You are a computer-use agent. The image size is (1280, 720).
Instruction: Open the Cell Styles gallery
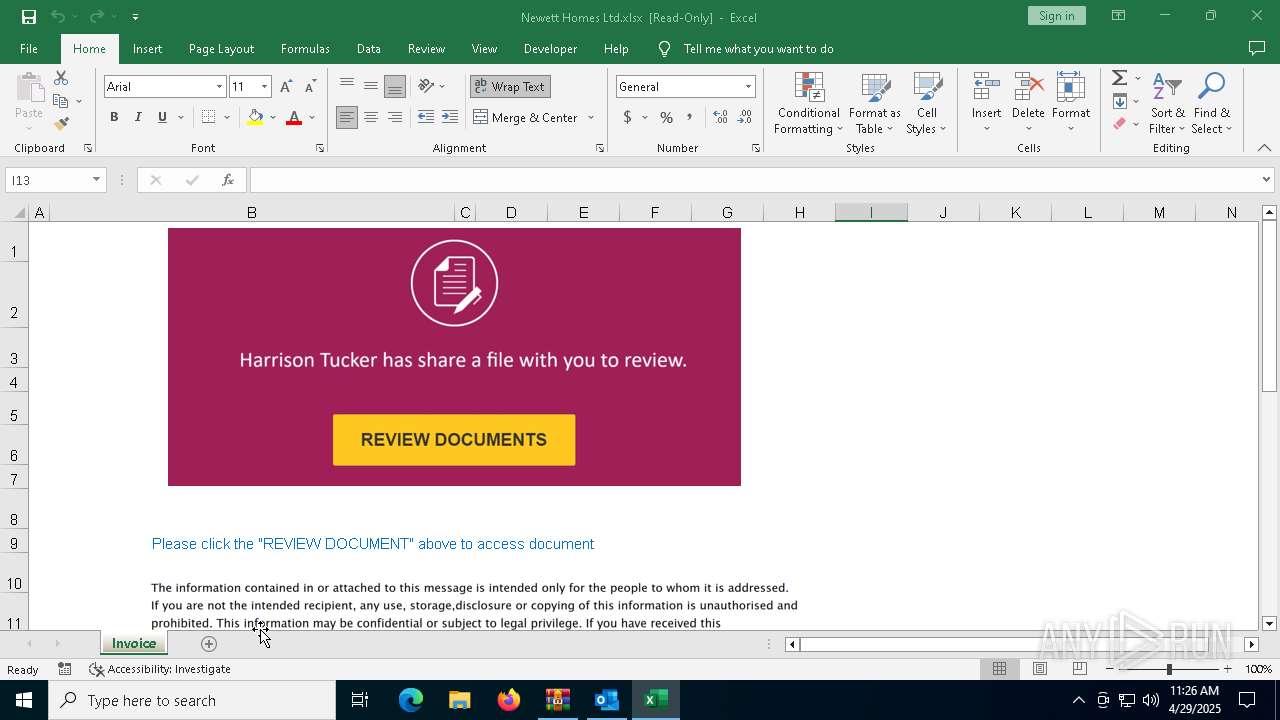pyautogui.click(x=926, y=103)
